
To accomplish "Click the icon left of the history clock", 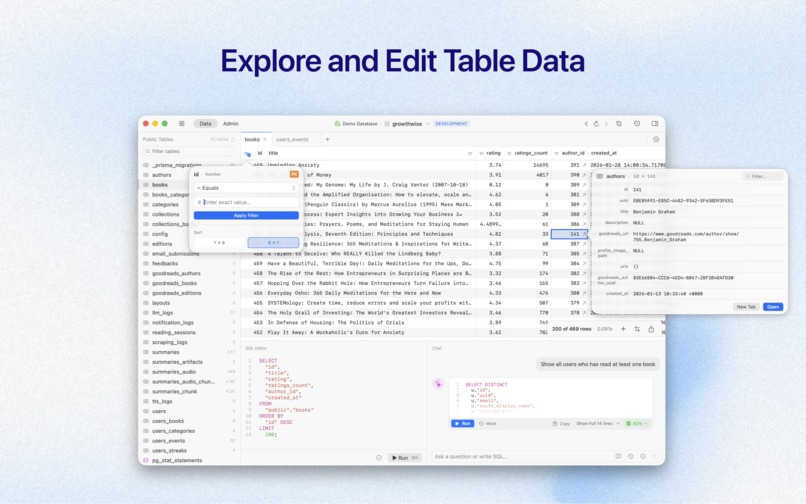I will coord(619,123).
